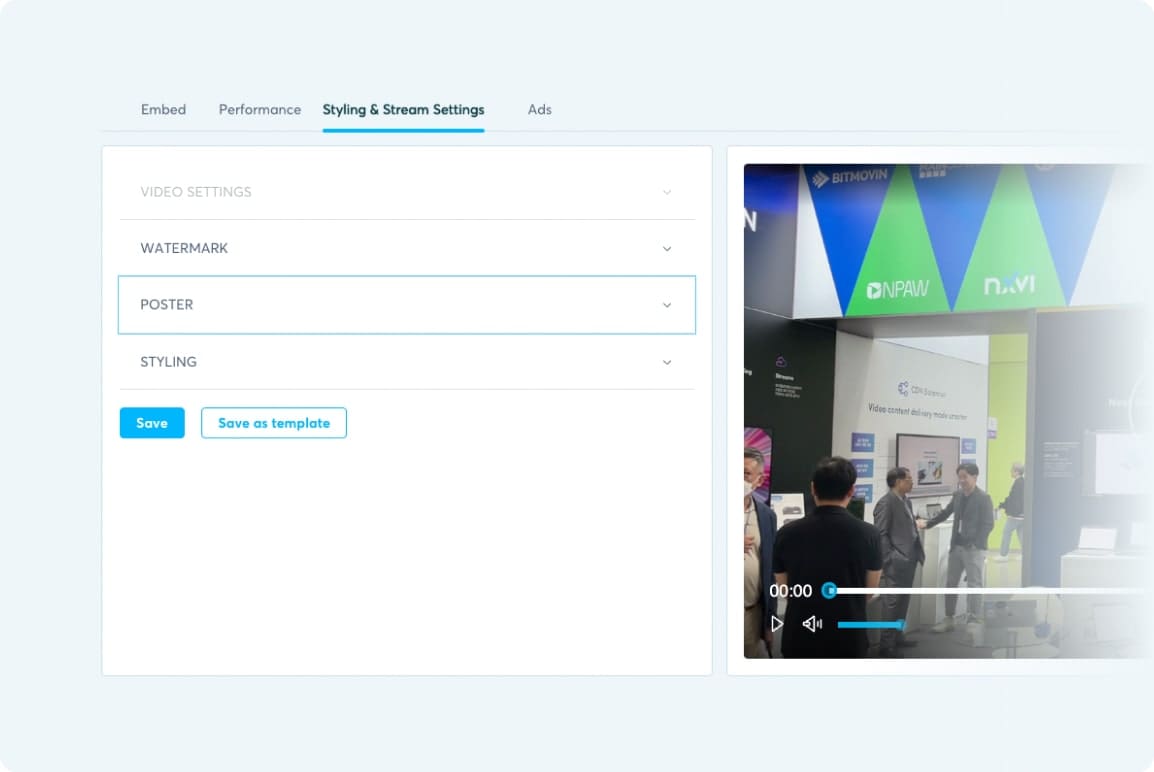The height and width of the screenshot is (772, 1154).
Task: Click the WATERMARK label
Action: coord(184,249)
